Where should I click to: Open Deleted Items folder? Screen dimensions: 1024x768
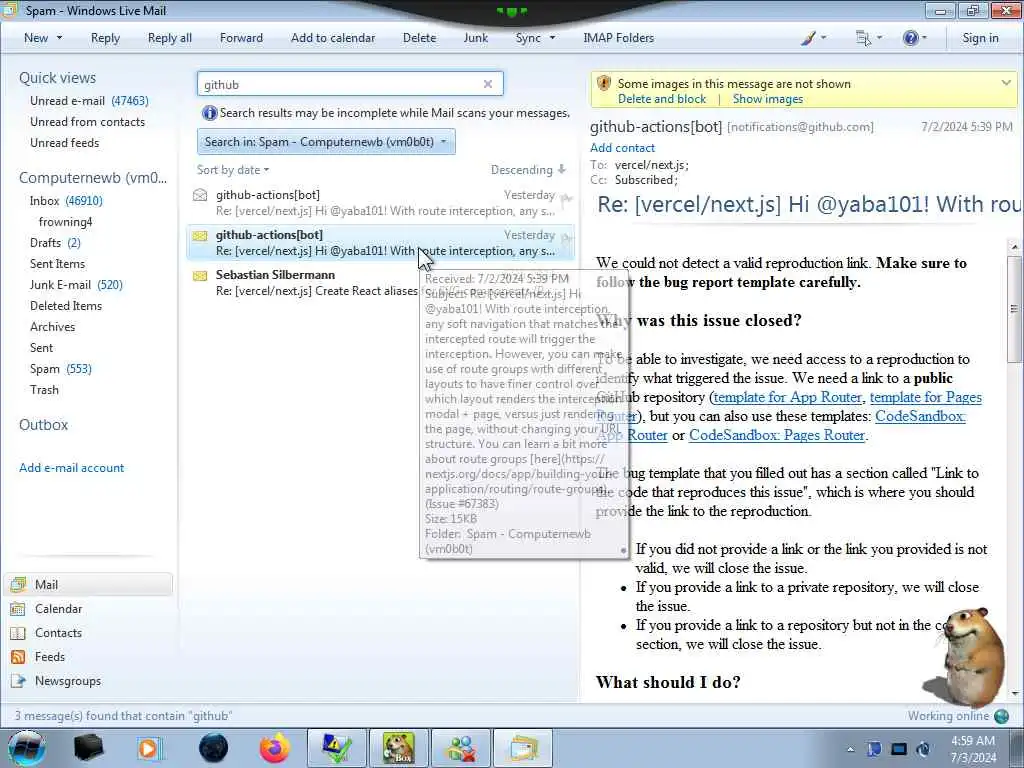66,305
